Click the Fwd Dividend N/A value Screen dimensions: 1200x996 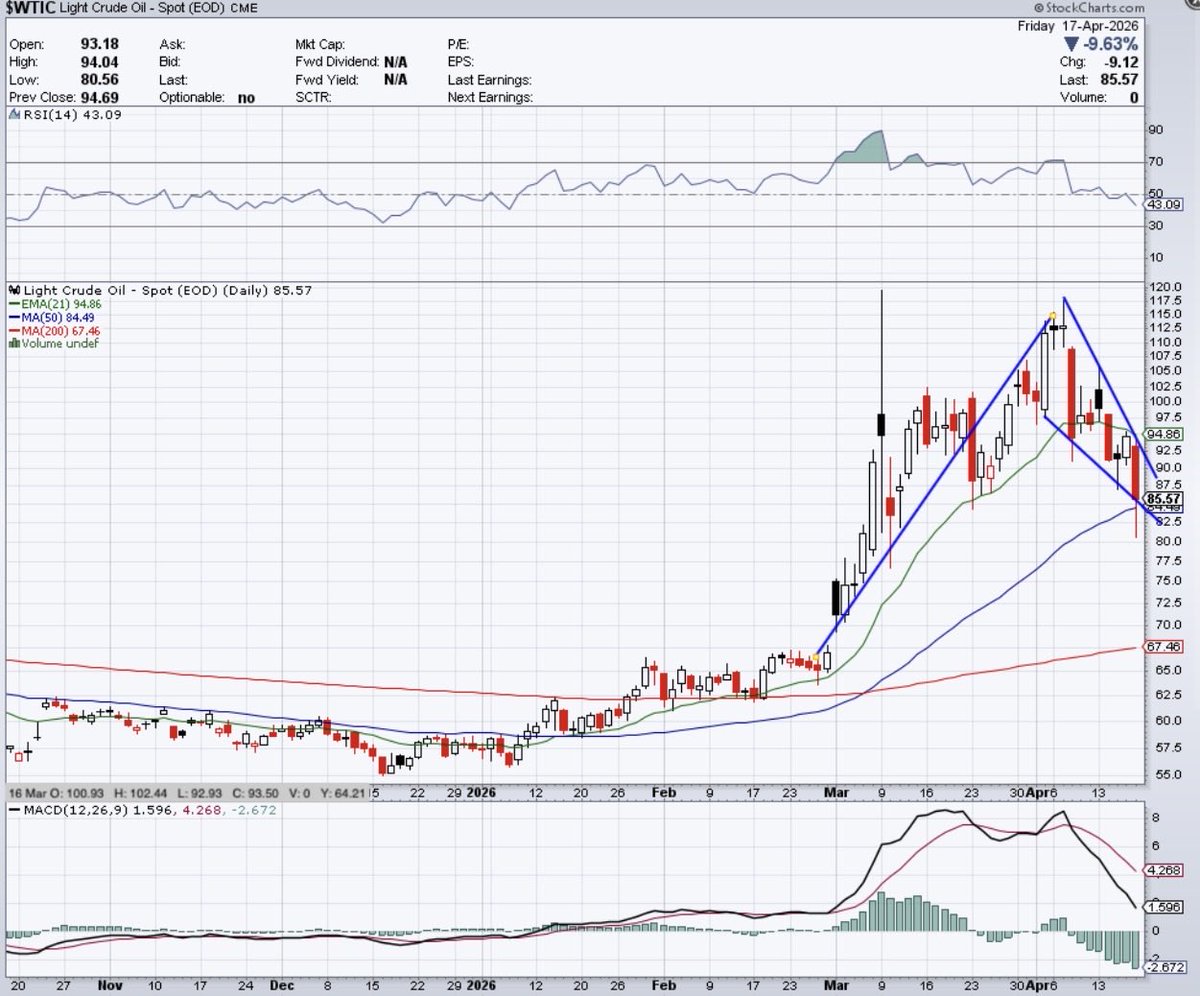(x=395, y=62)
